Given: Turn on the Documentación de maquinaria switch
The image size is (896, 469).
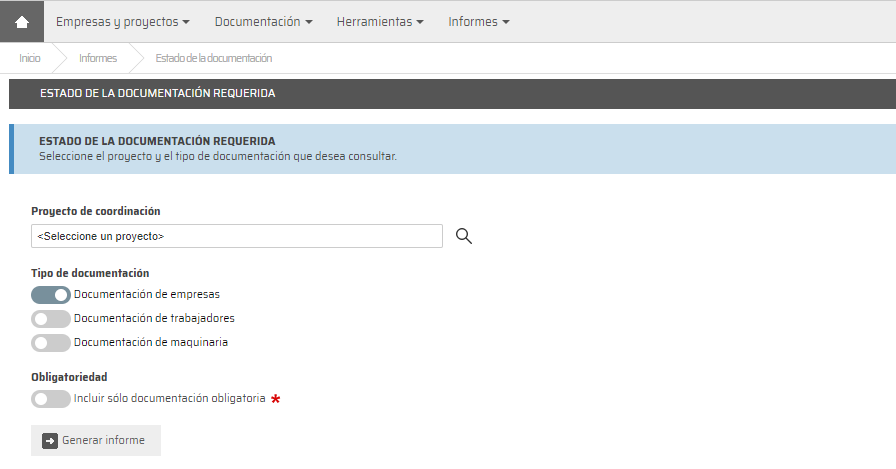Looking at the screenshot, I should pos(51,343).
